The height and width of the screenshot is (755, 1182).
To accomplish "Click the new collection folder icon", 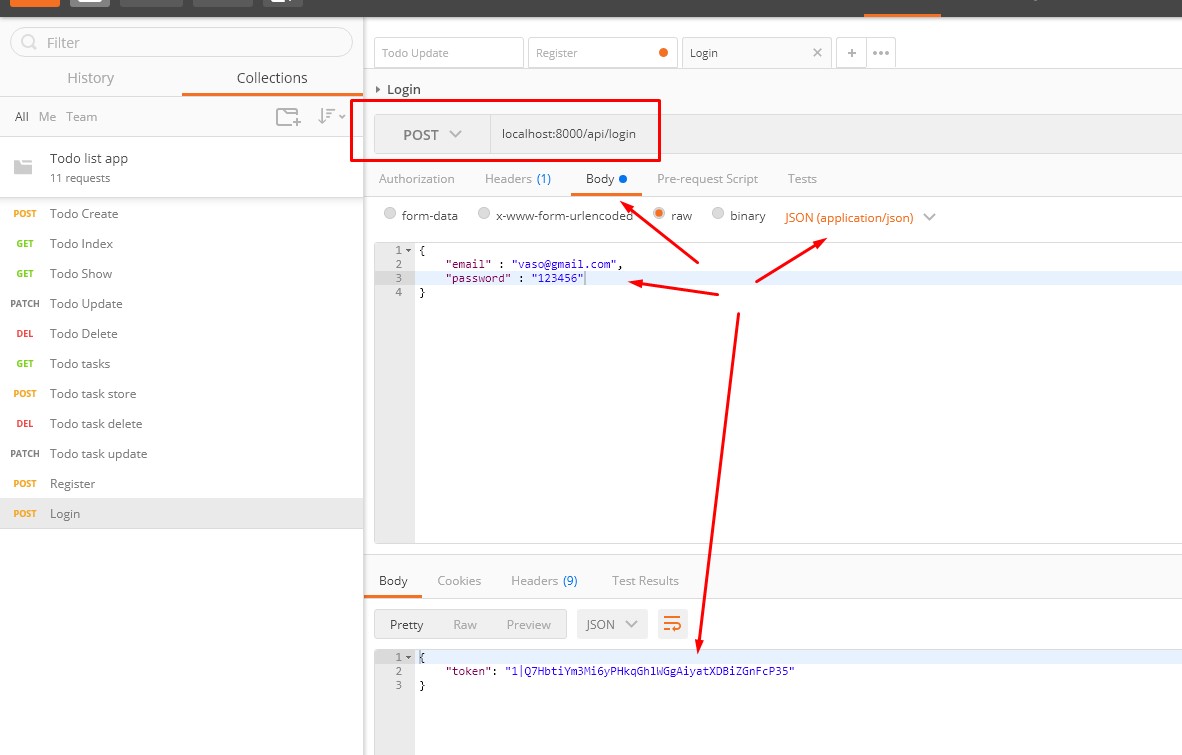I will click(x=288, y=117).
